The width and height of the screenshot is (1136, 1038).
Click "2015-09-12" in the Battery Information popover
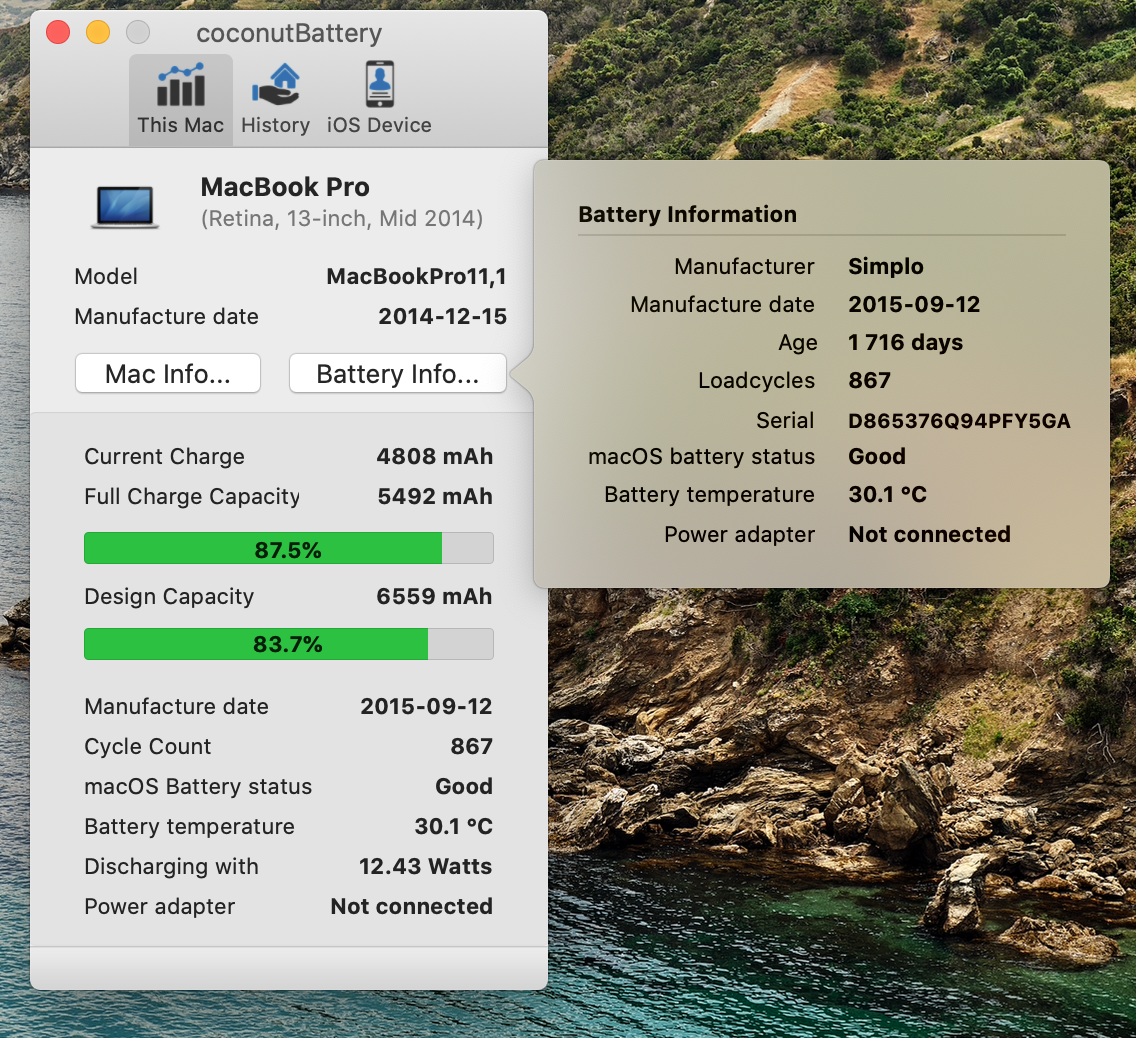914,304
